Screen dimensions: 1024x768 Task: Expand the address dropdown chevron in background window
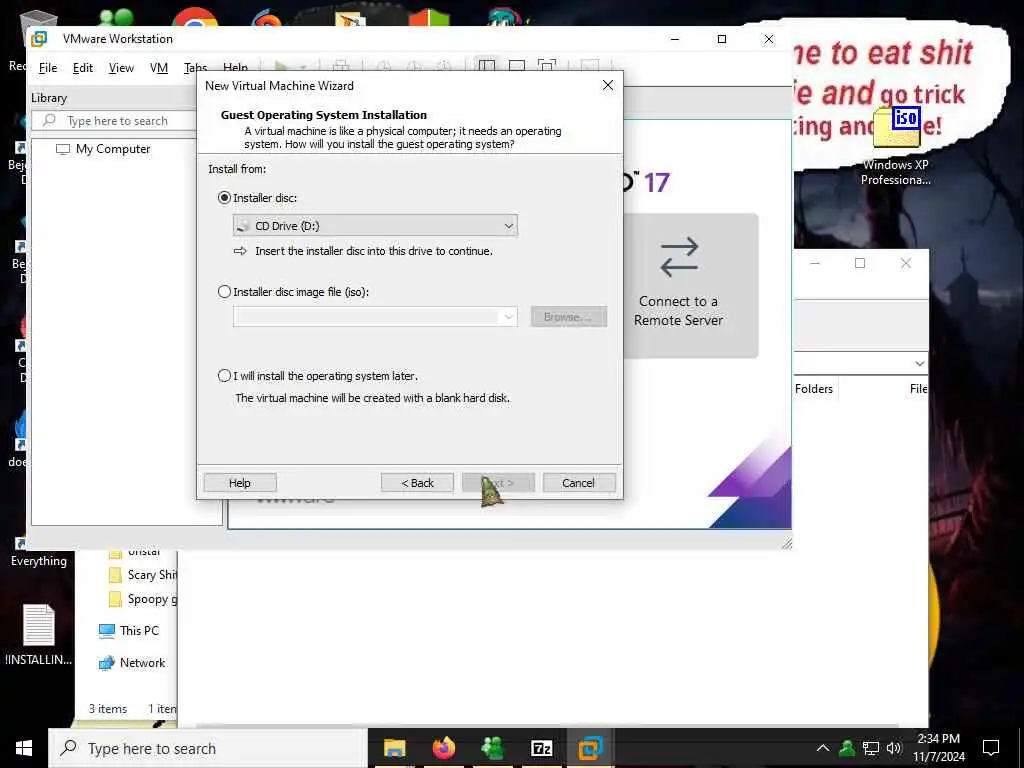click(x=920, y=363)
